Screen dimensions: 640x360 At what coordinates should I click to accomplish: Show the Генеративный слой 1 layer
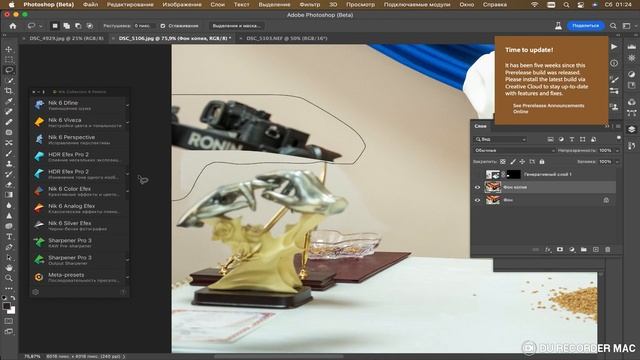(x=477, y=174)
